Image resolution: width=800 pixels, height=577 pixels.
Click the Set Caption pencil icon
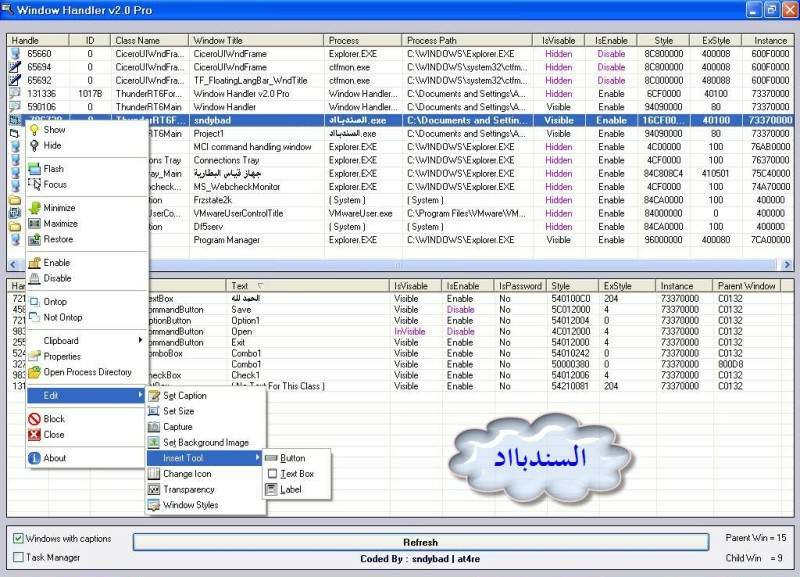coord(154,395)
